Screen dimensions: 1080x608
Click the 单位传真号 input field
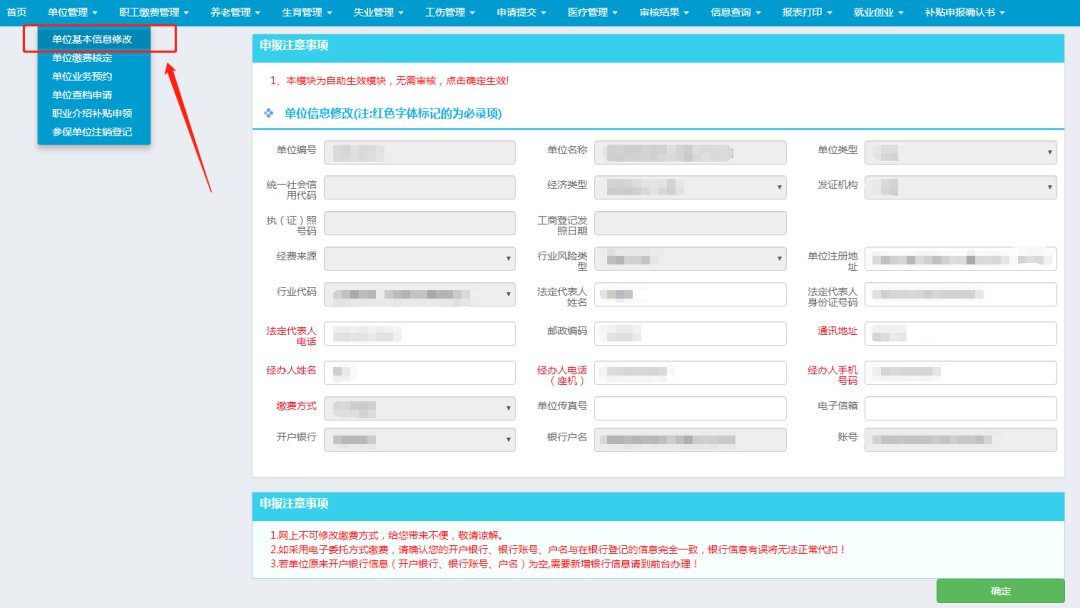[x=690, y=408]
